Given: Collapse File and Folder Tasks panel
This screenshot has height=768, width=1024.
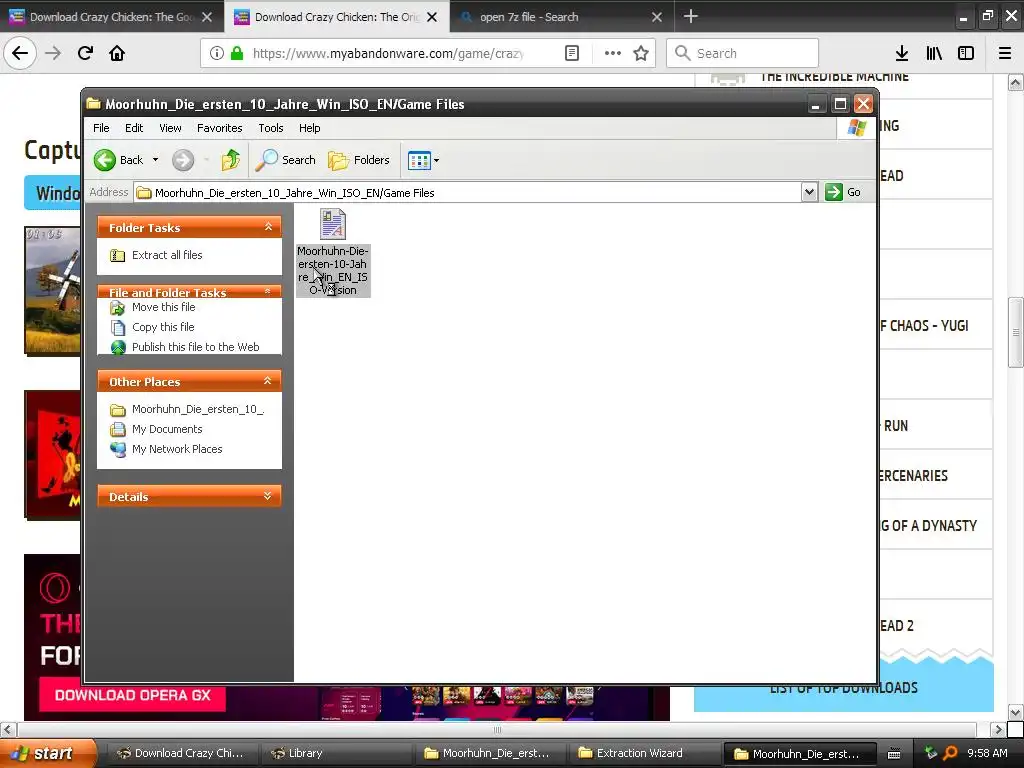Looking at the screenshot, I should 268,291.
